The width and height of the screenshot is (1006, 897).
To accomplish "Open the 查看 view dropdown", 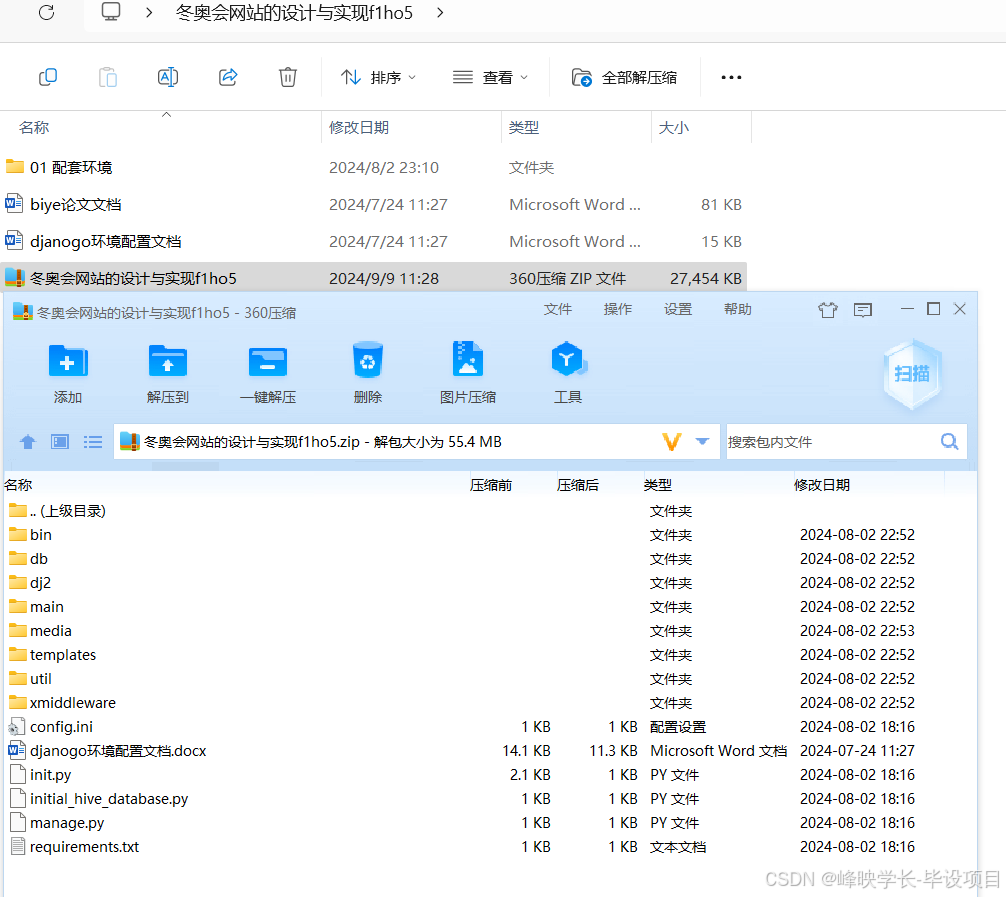I will click(489, 76).
